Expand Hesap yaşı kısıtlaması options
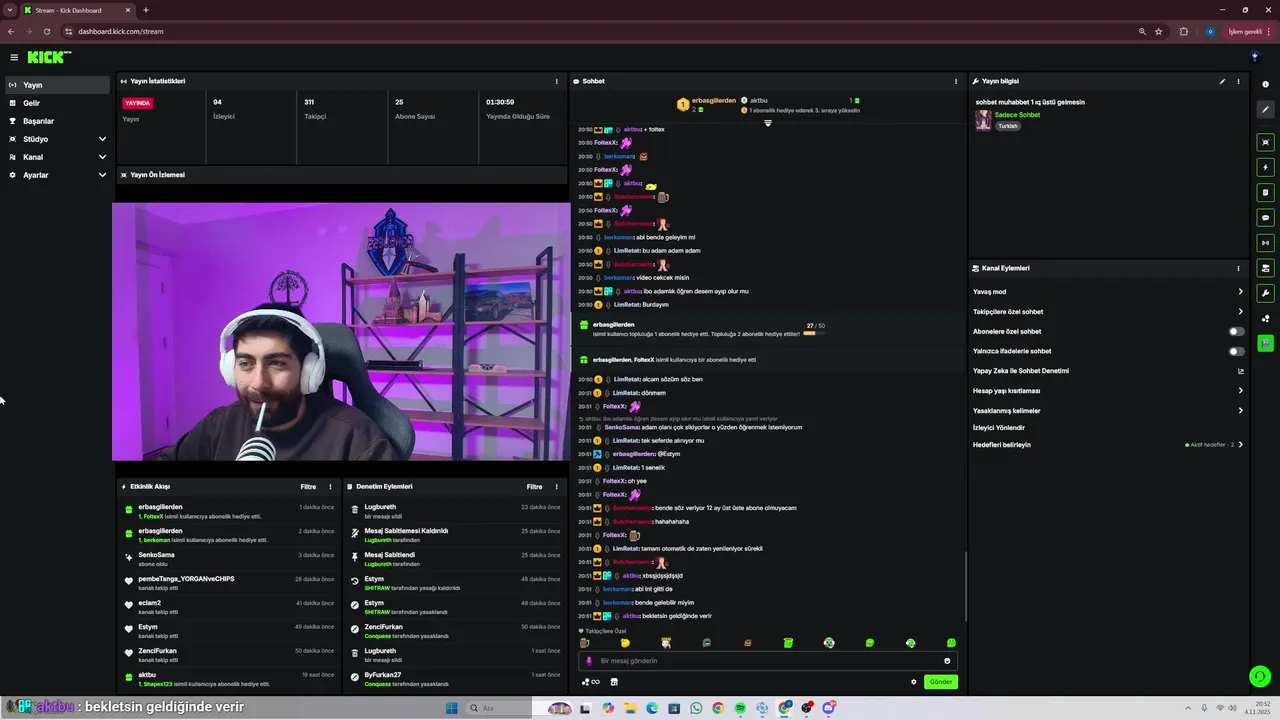 click(1241, 391)
